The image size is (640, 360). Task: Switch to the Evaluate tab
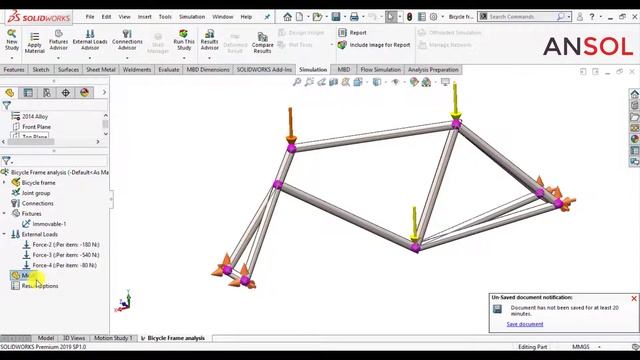tap(169, 70)
